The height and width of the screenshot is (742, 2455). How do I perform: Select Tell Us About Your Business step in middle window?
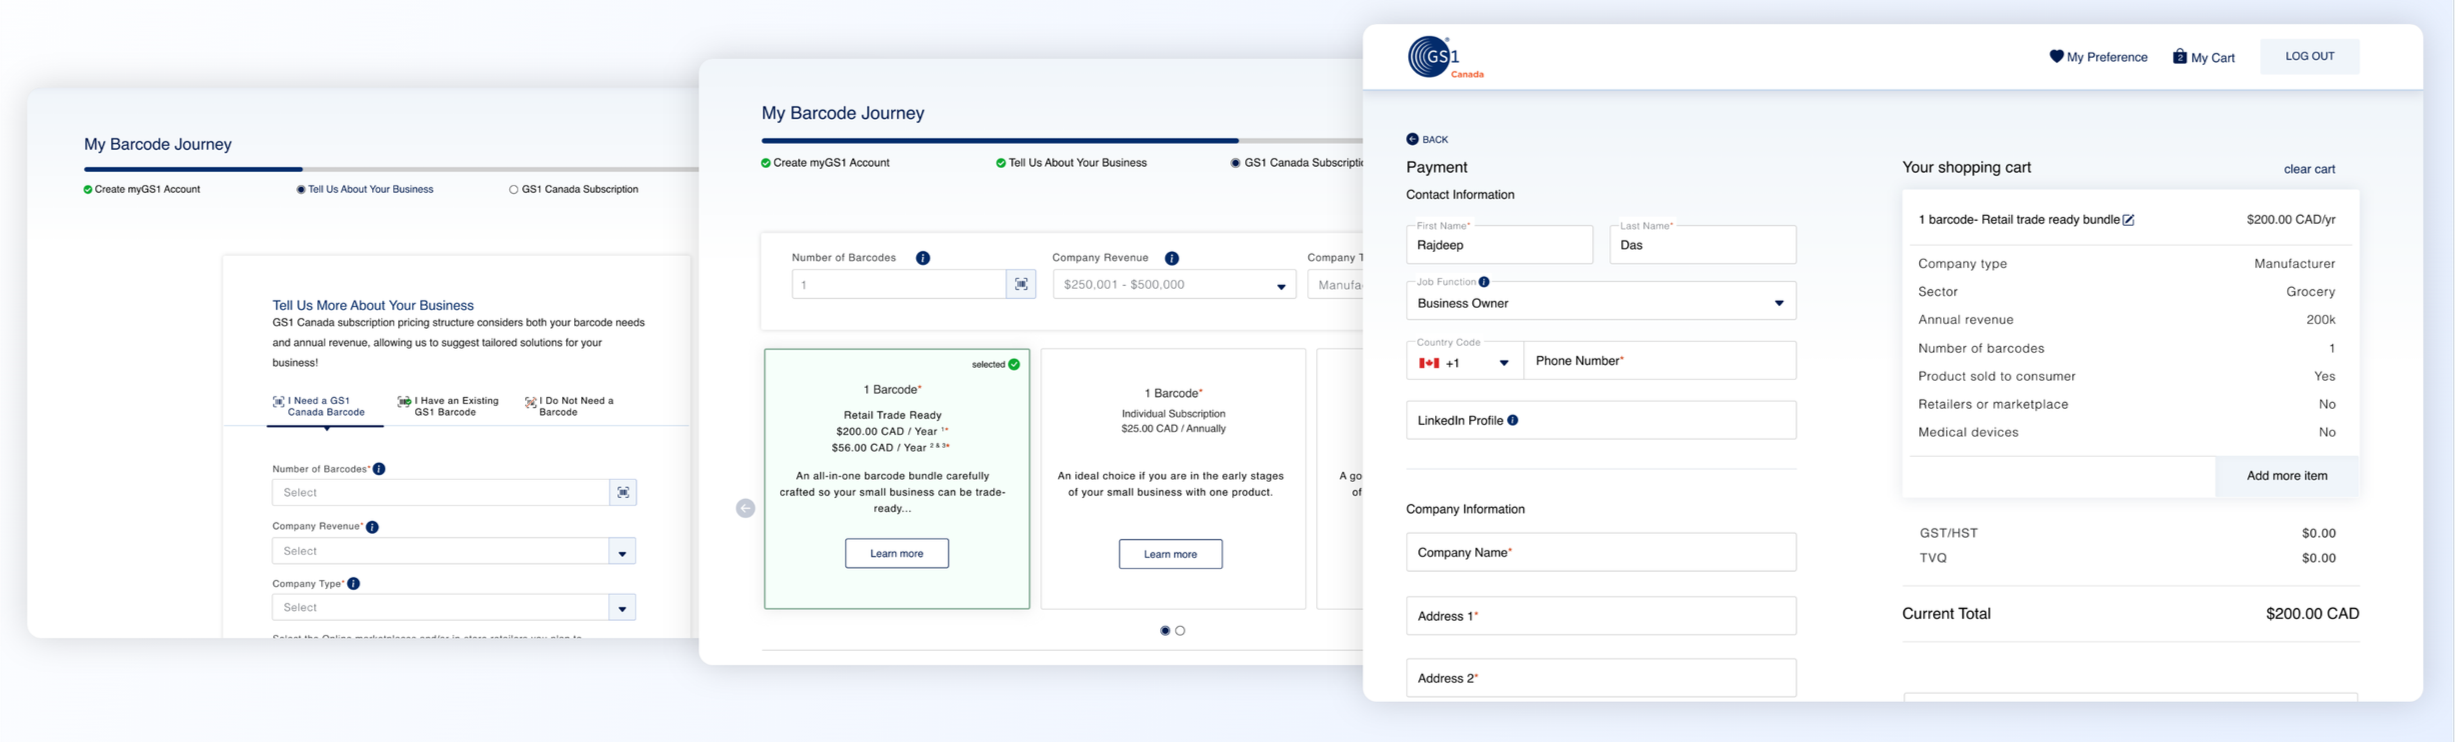(x=1071, y=163)
